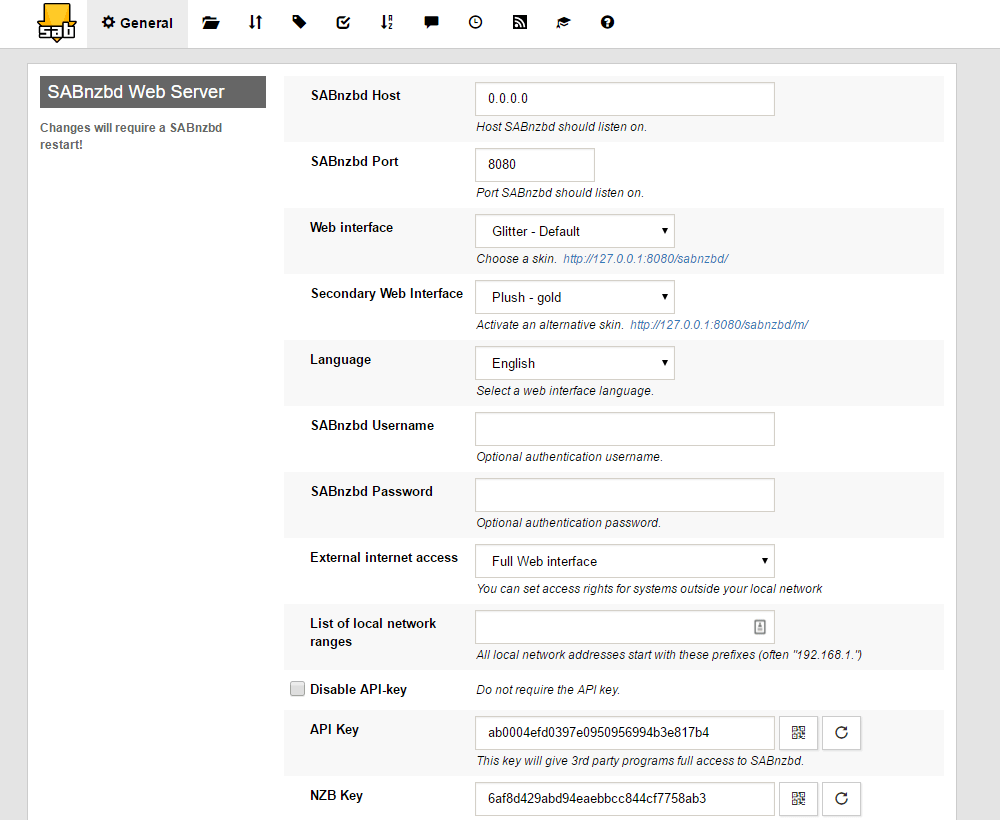The image size is (1000, 820).
Task: Select the General settings tab
Action: (137, 23)
